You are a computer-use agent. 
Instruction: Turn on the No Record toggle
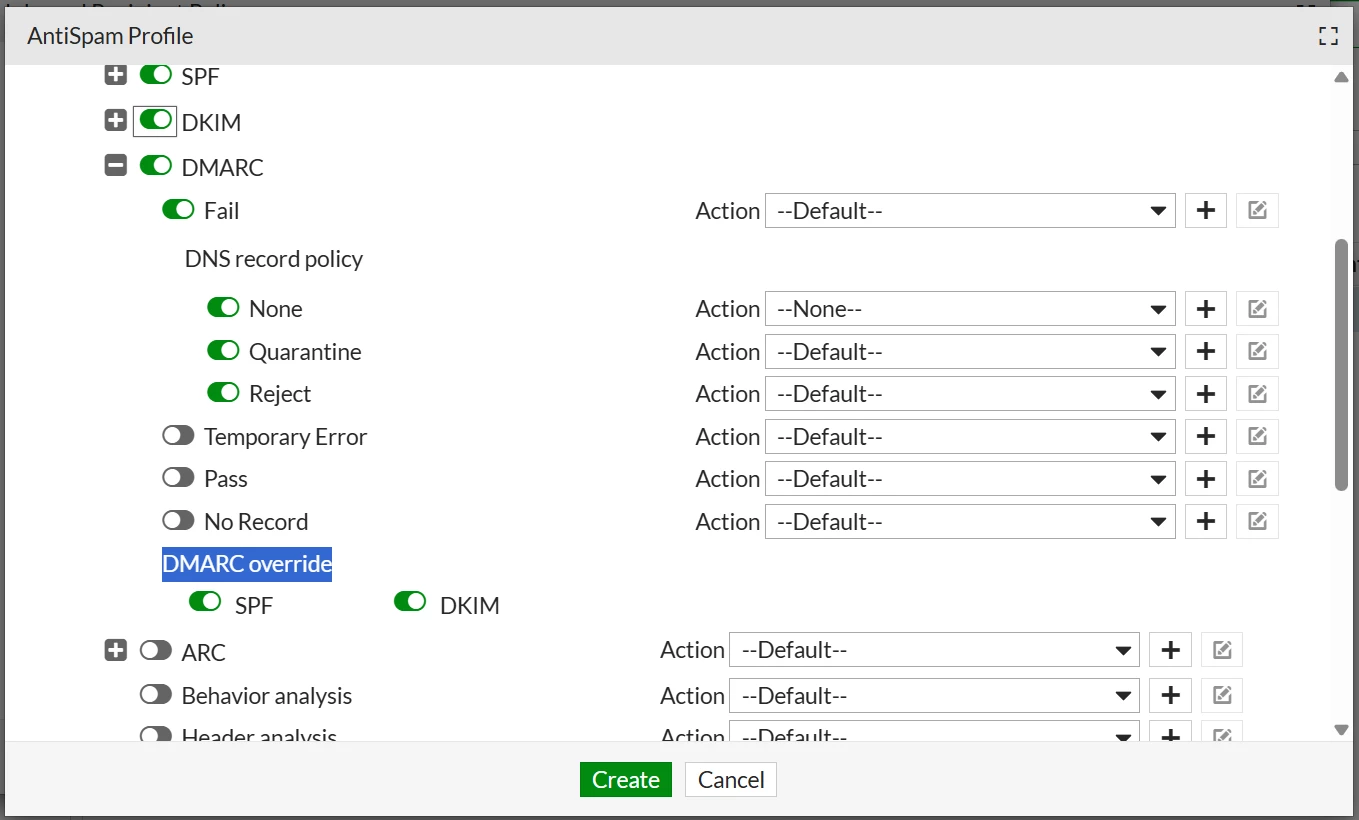tap(178, 521)
